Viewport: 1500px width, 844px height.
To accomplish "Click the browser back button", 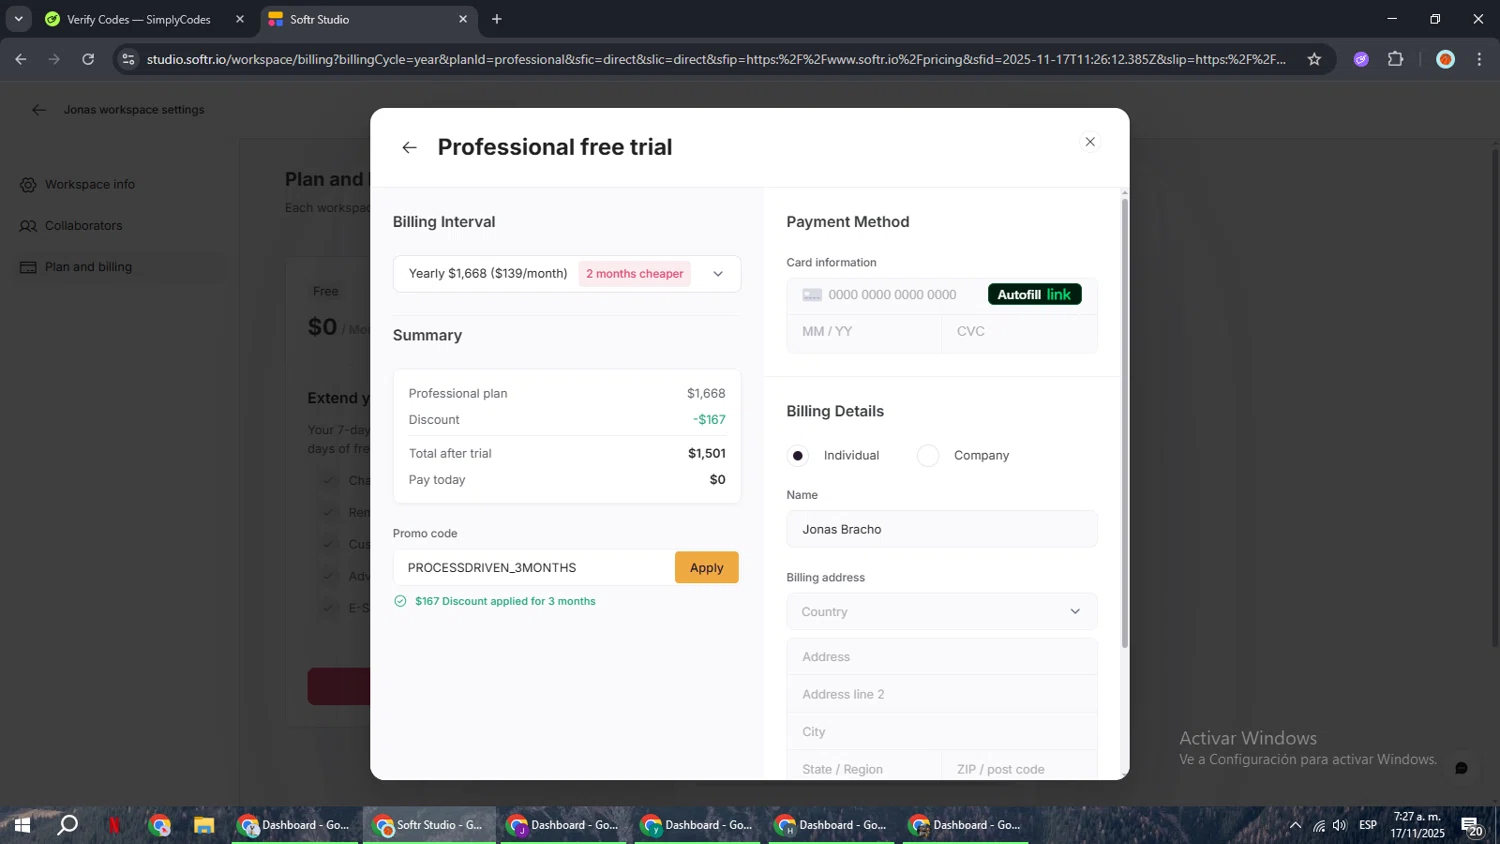I will click(21, 59).
